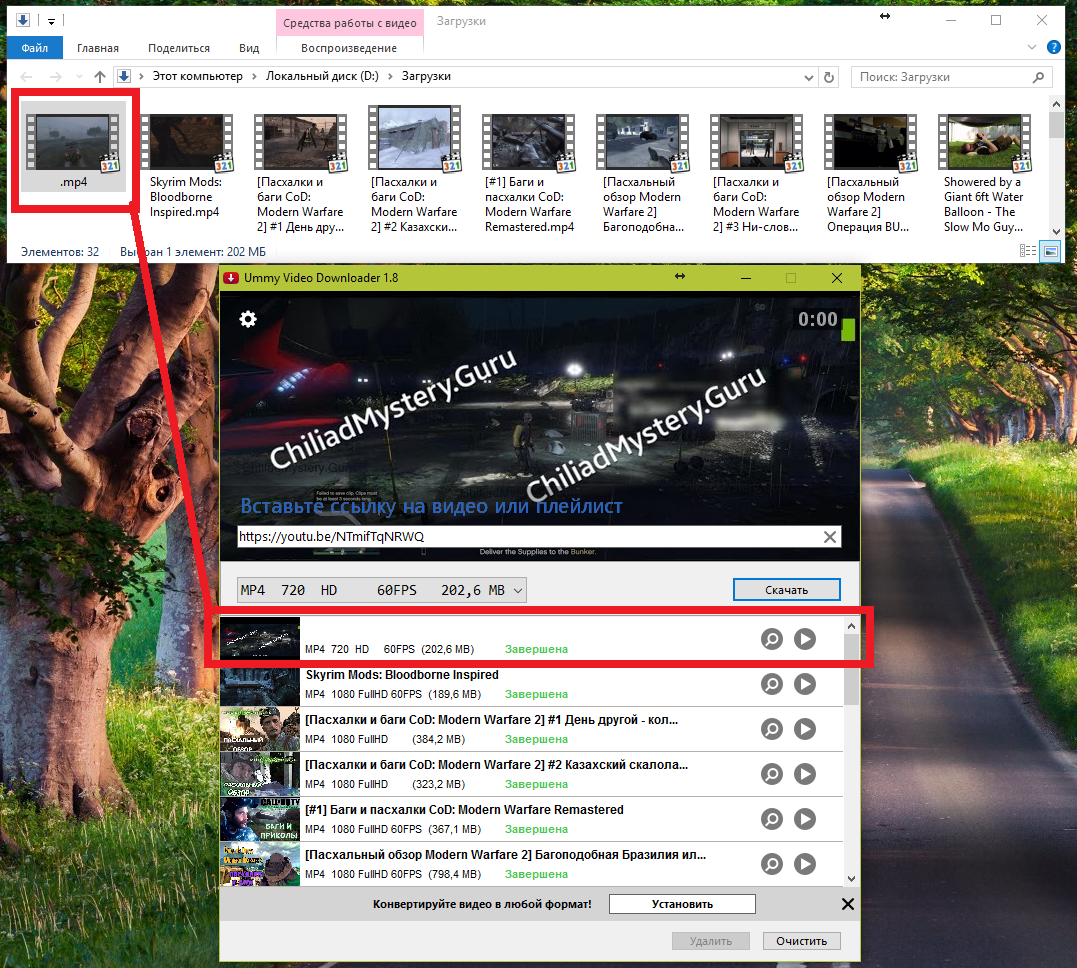Play Skyrim Mods: Bloodborne Inspired video

(805, 684)
